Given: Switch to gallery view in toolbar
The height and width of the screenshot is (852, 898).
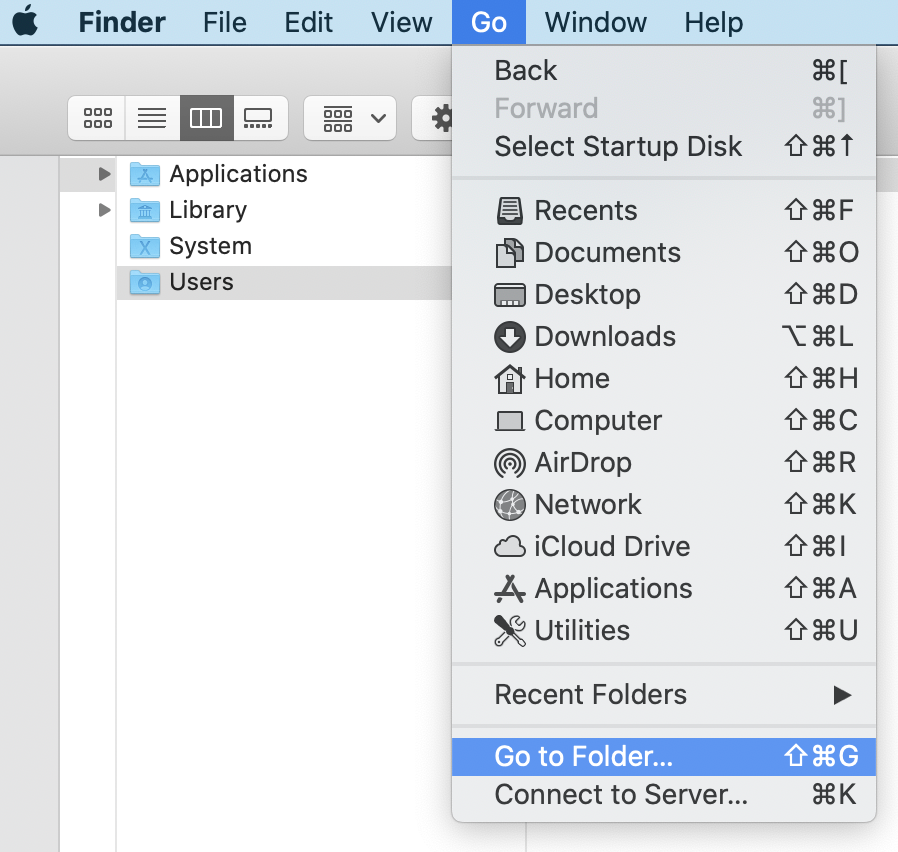Looking at the screenshot, I should 259,118.
